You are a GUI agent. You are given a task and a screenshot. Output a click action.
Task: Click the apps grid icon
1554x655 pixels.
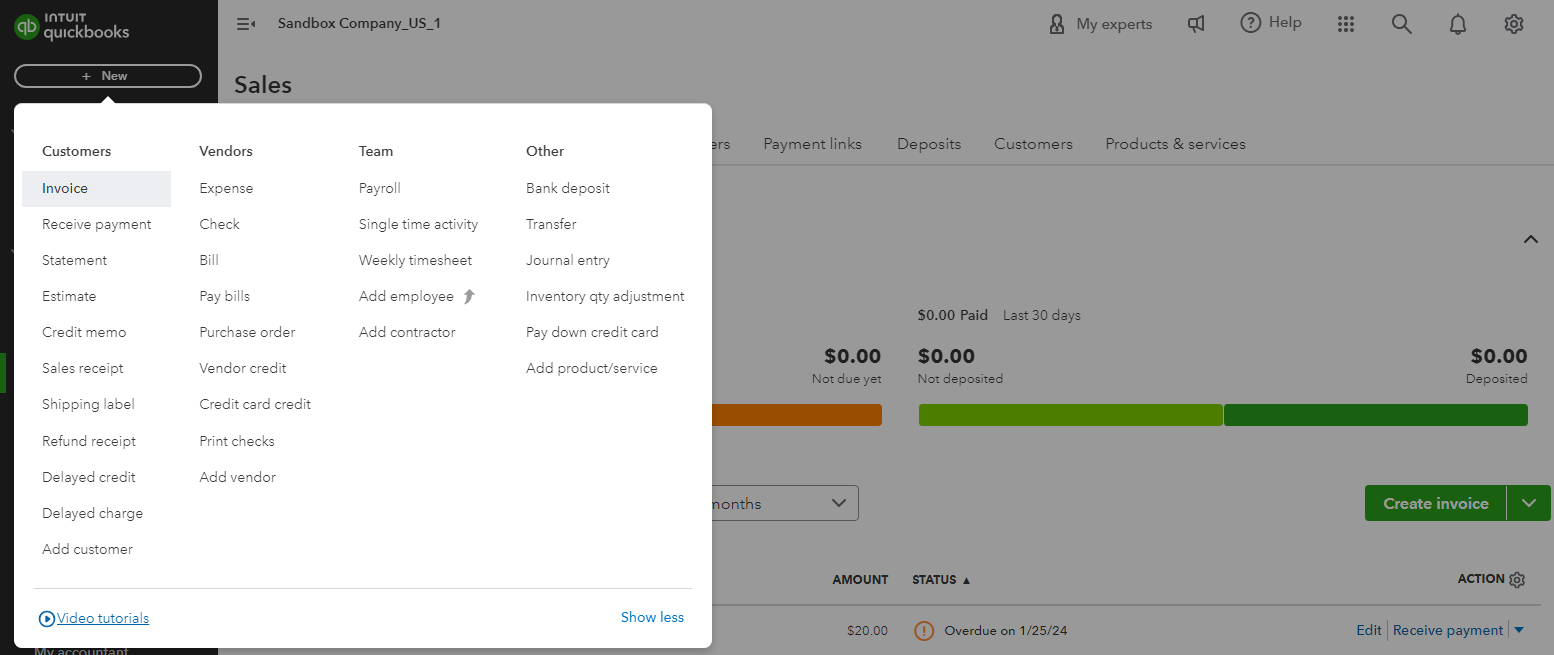pyautogui.click(x=1346, y=23)
